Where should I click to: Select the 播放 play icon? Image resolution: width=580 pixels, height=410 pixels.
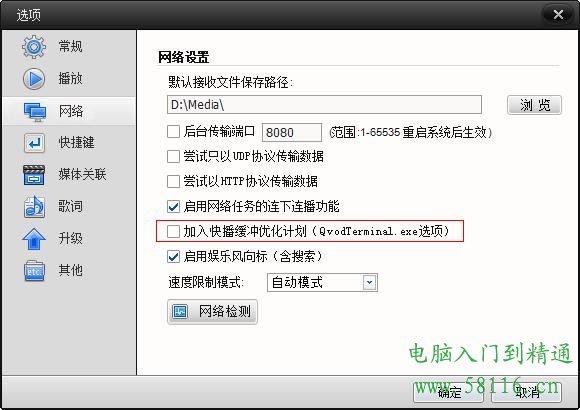point(34,79)
